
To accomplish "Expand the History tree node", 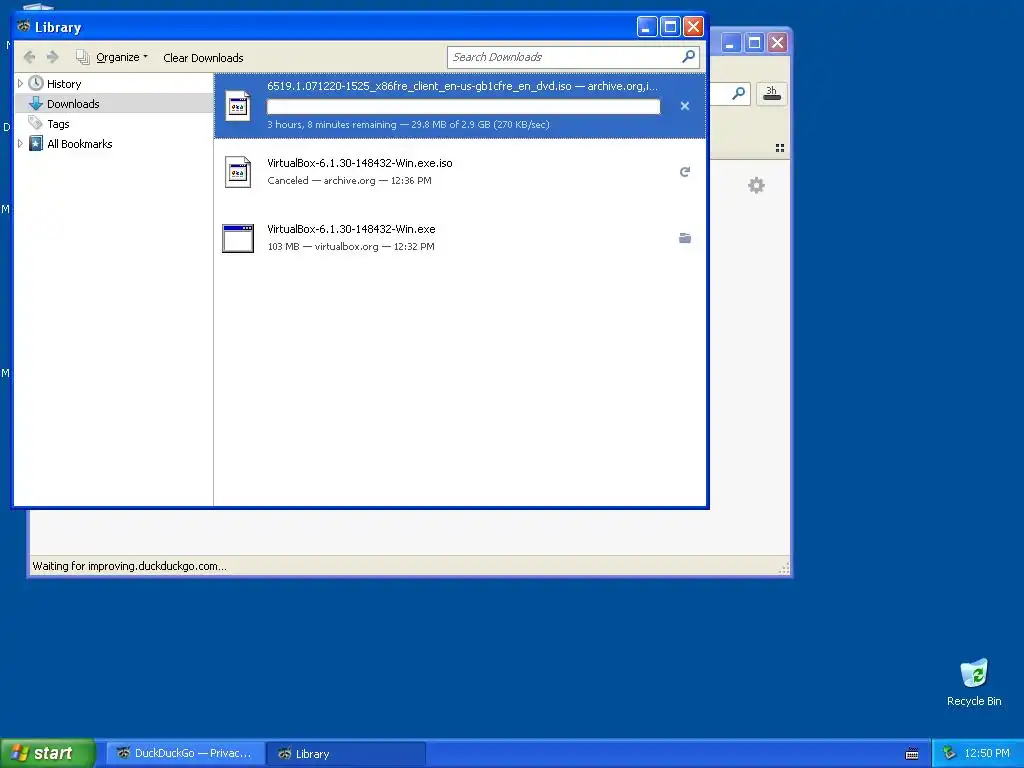I will pyautogui.click(x=20, y=84).
